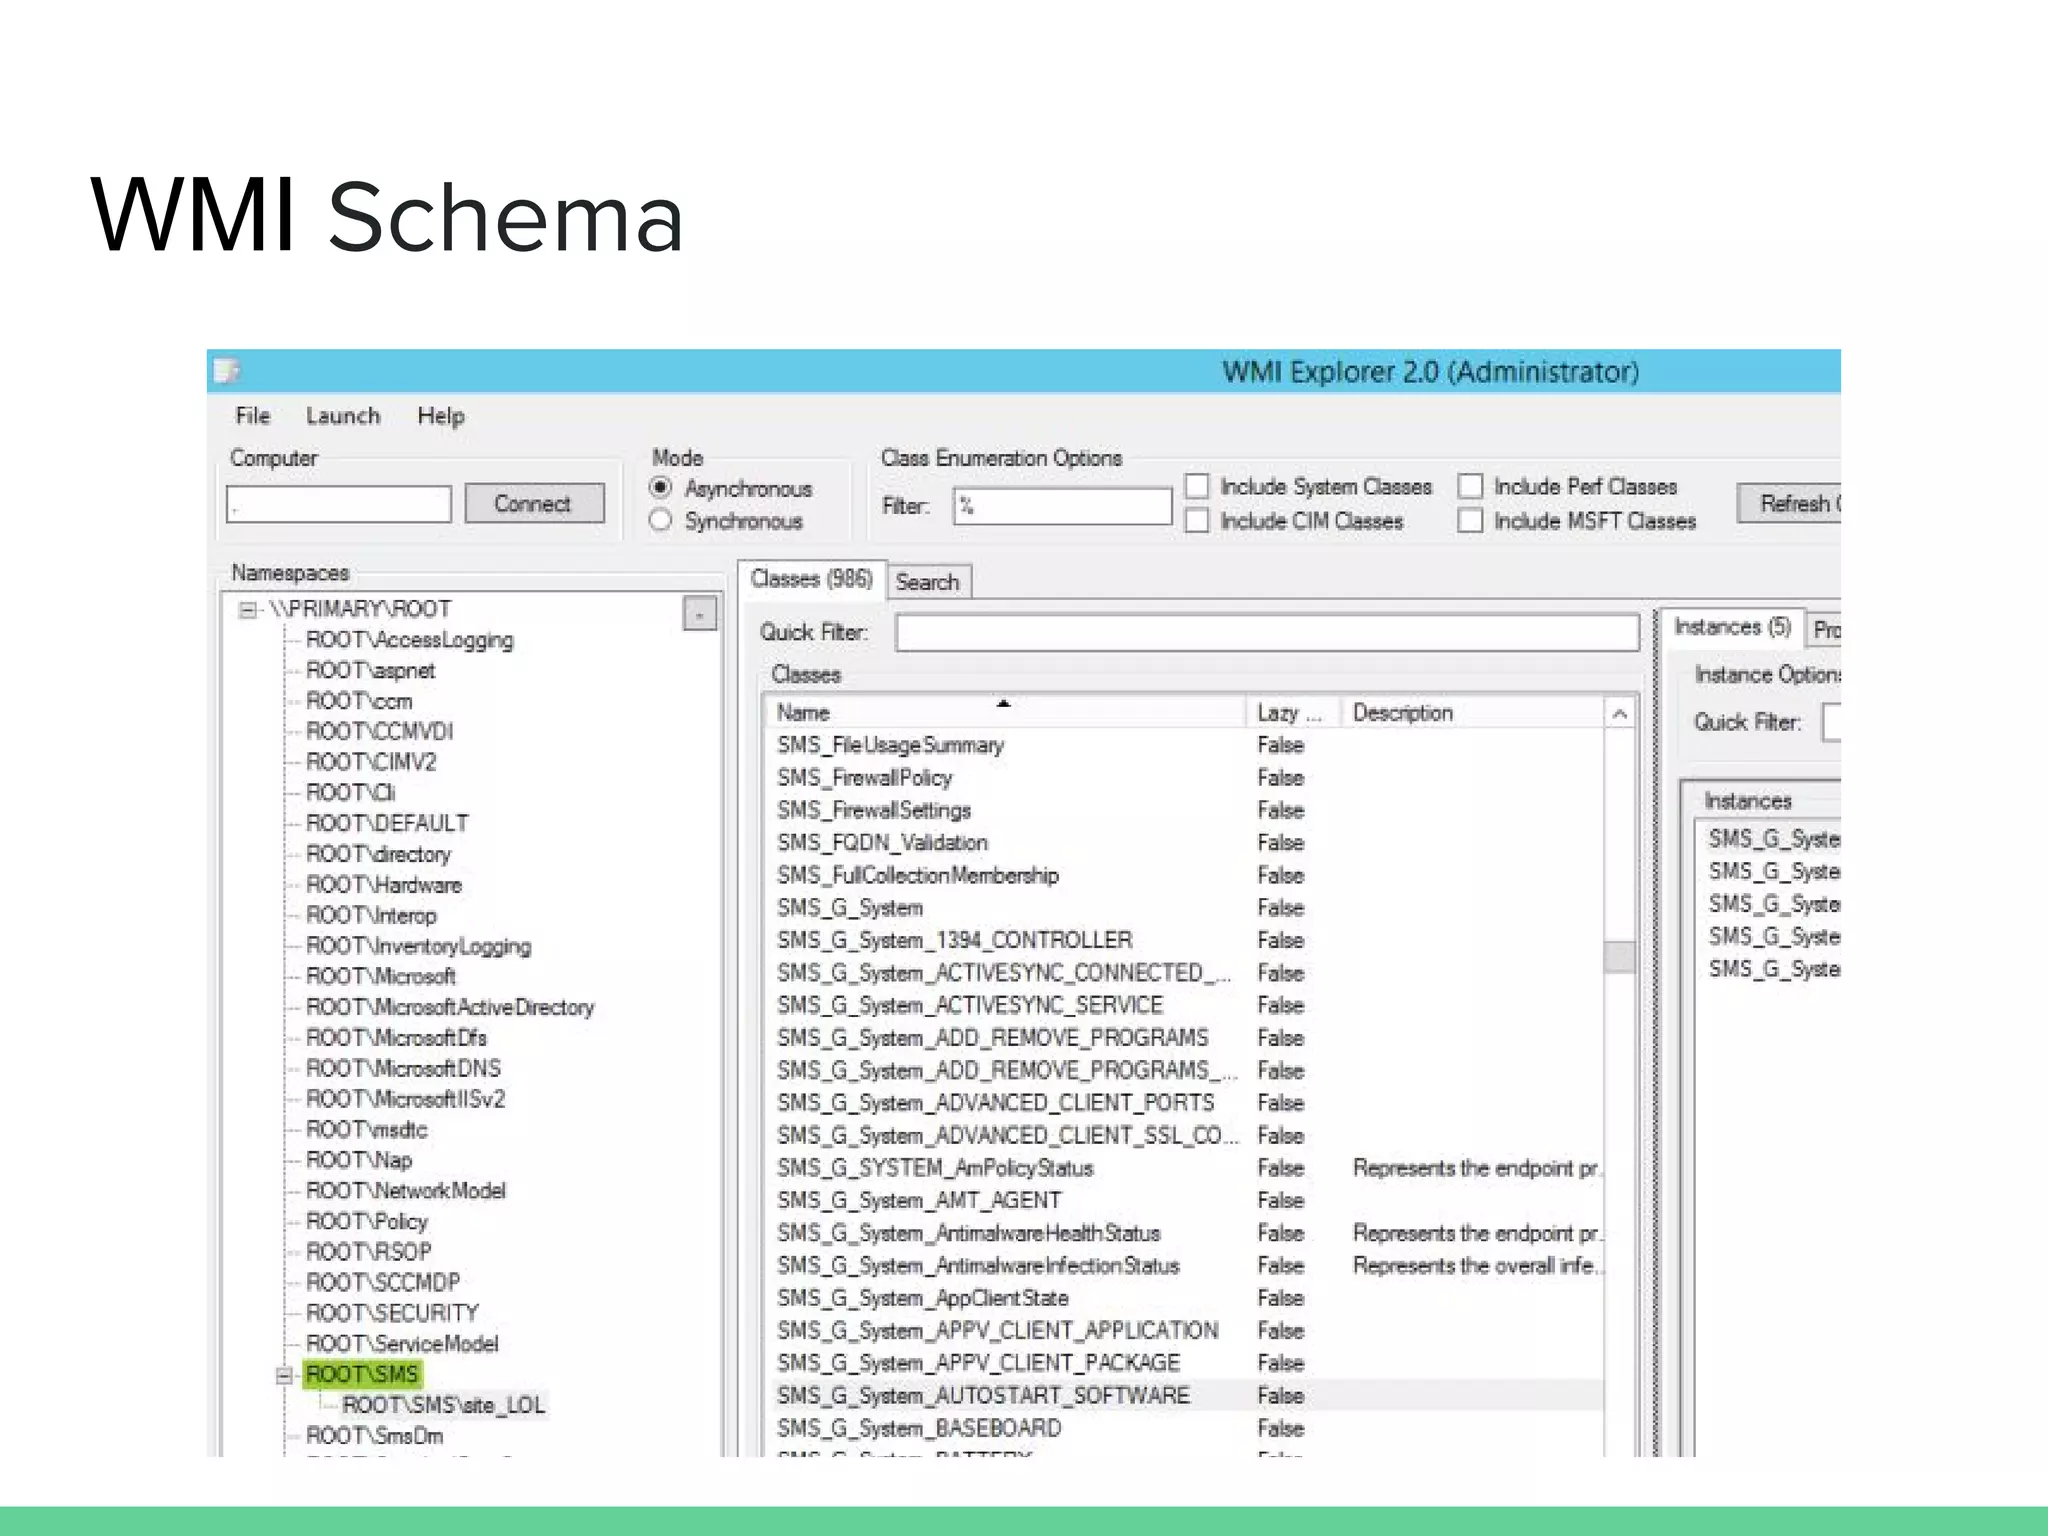
Task: Click the Refresh button
Action: (1790, 503)
